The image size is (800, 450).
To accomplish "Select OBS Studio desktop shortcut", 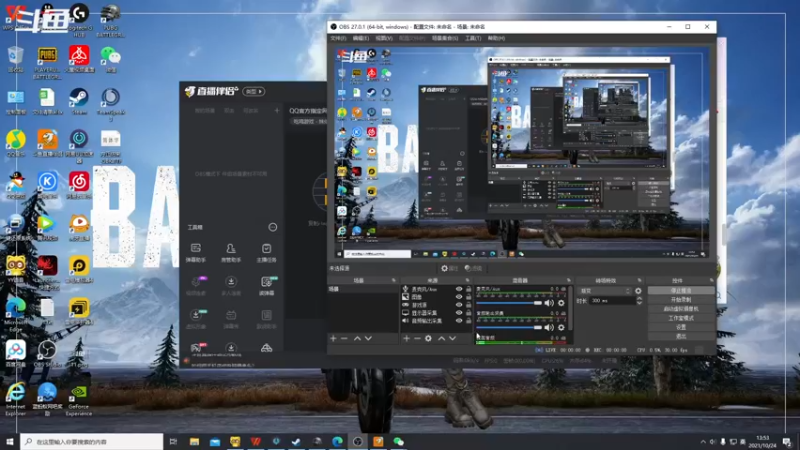I will [x=47, y=354].
